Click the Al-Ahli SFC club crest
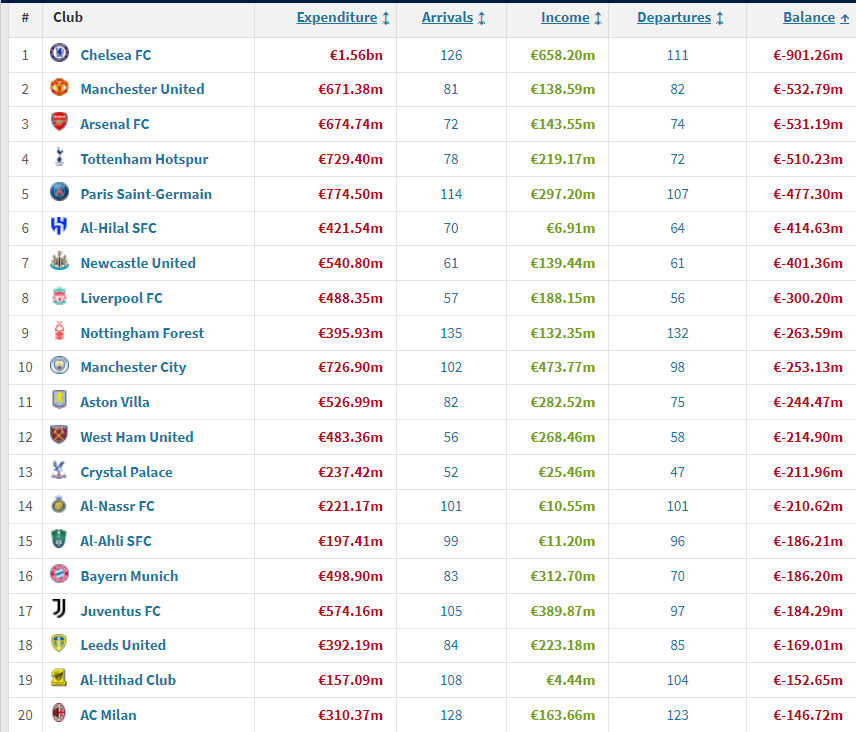The height and width of the screenshot is (732, 856). click(x=59, y=539)
